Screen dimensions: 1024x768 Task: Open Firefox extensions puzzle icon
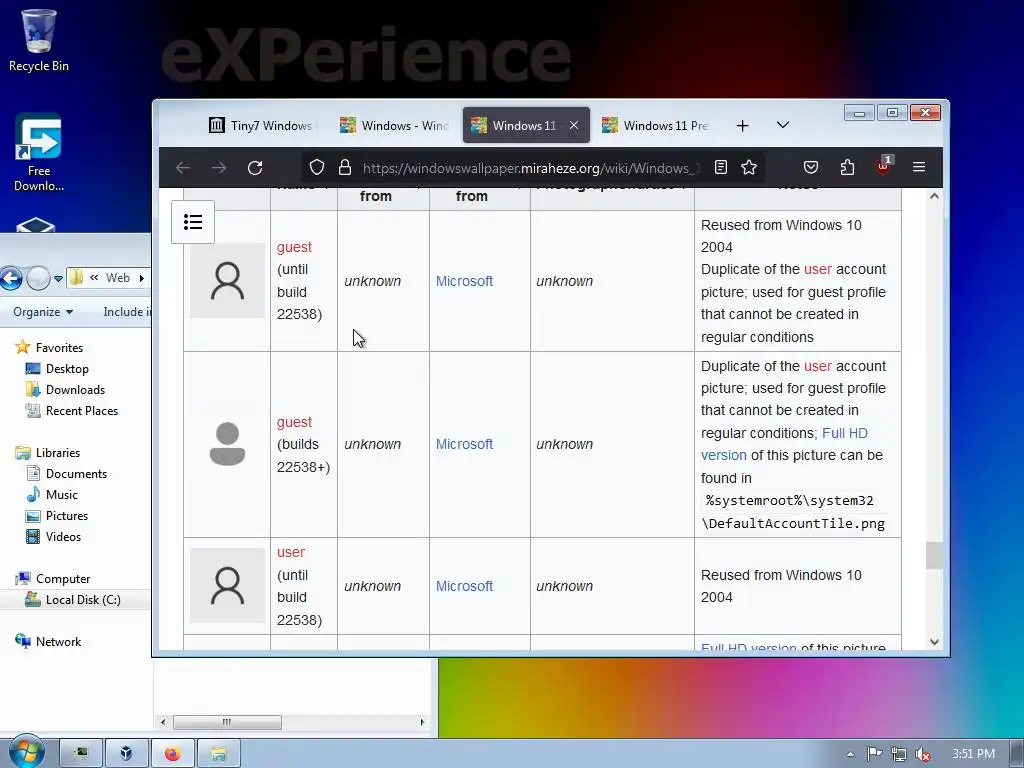tap(847, 168)
